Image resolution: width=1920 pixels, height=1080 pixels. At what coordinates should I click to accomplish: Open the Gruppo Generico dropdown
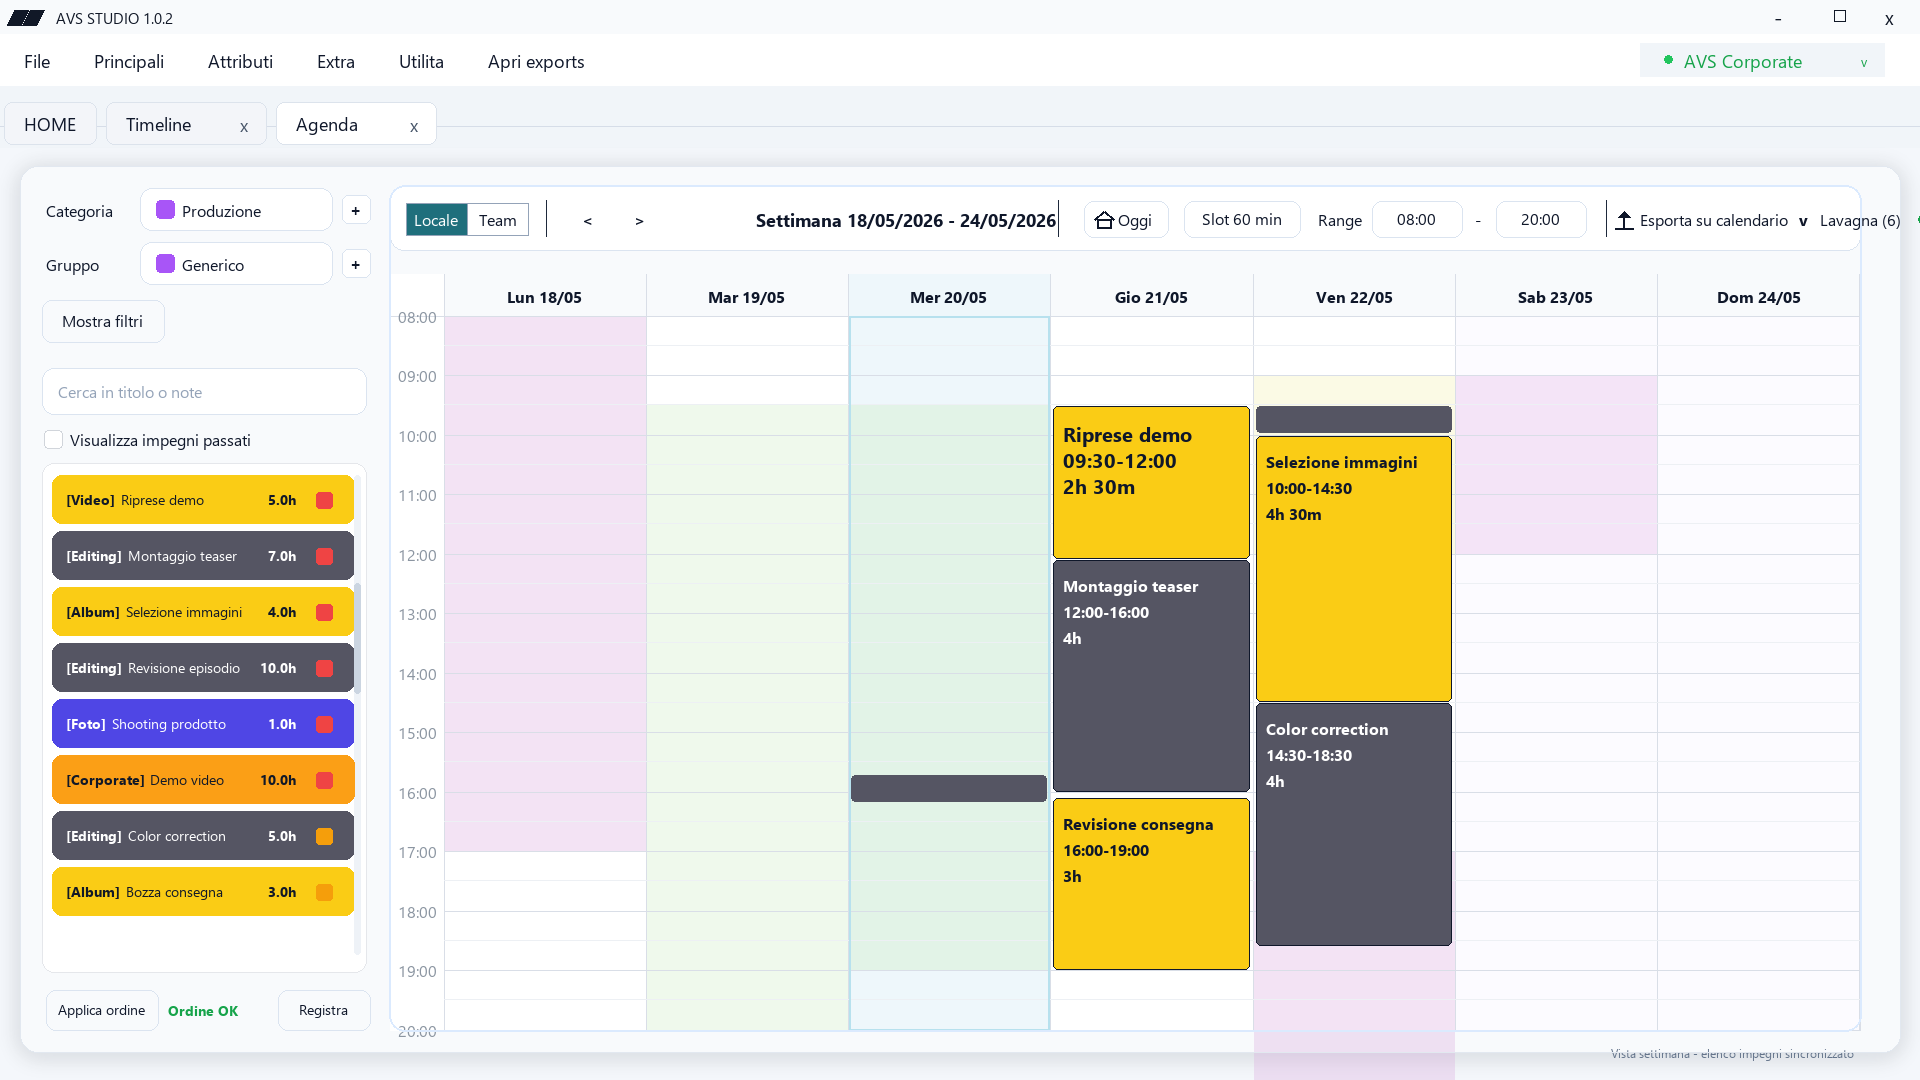point(236,264)
